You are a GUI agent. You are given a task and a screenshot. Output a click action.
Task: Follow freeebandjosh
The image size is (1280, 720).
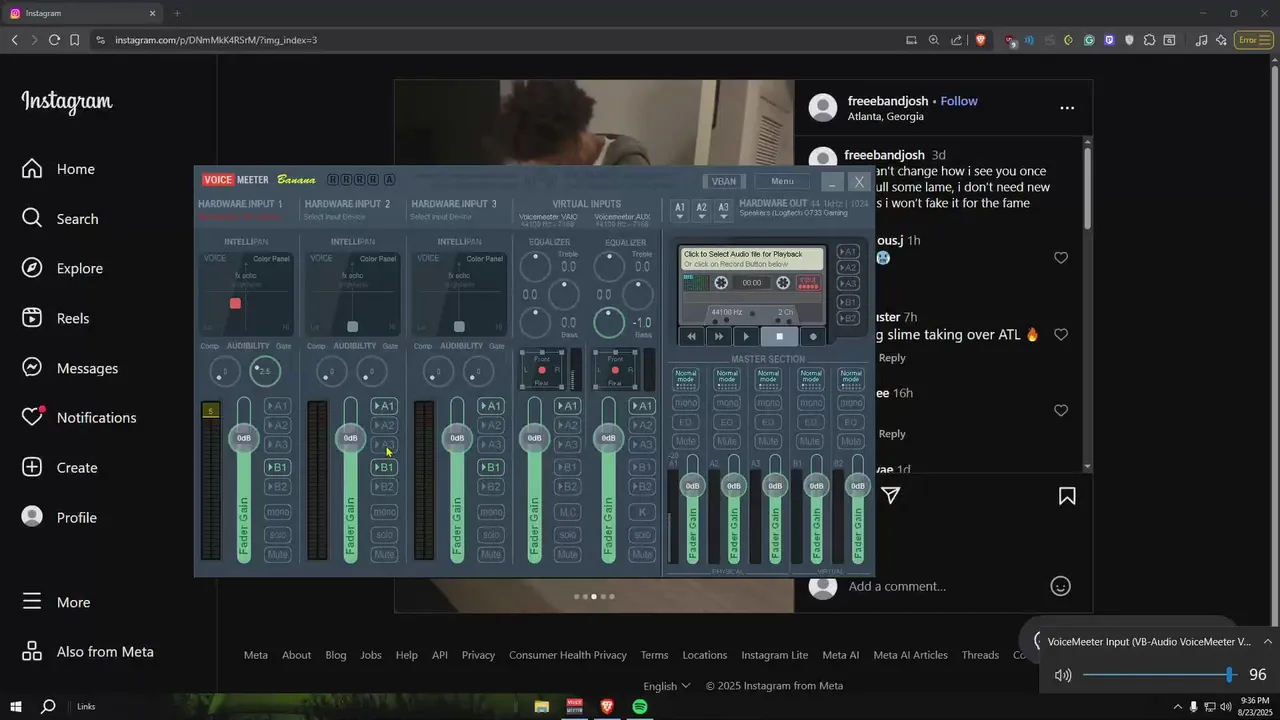pos(959,101)
